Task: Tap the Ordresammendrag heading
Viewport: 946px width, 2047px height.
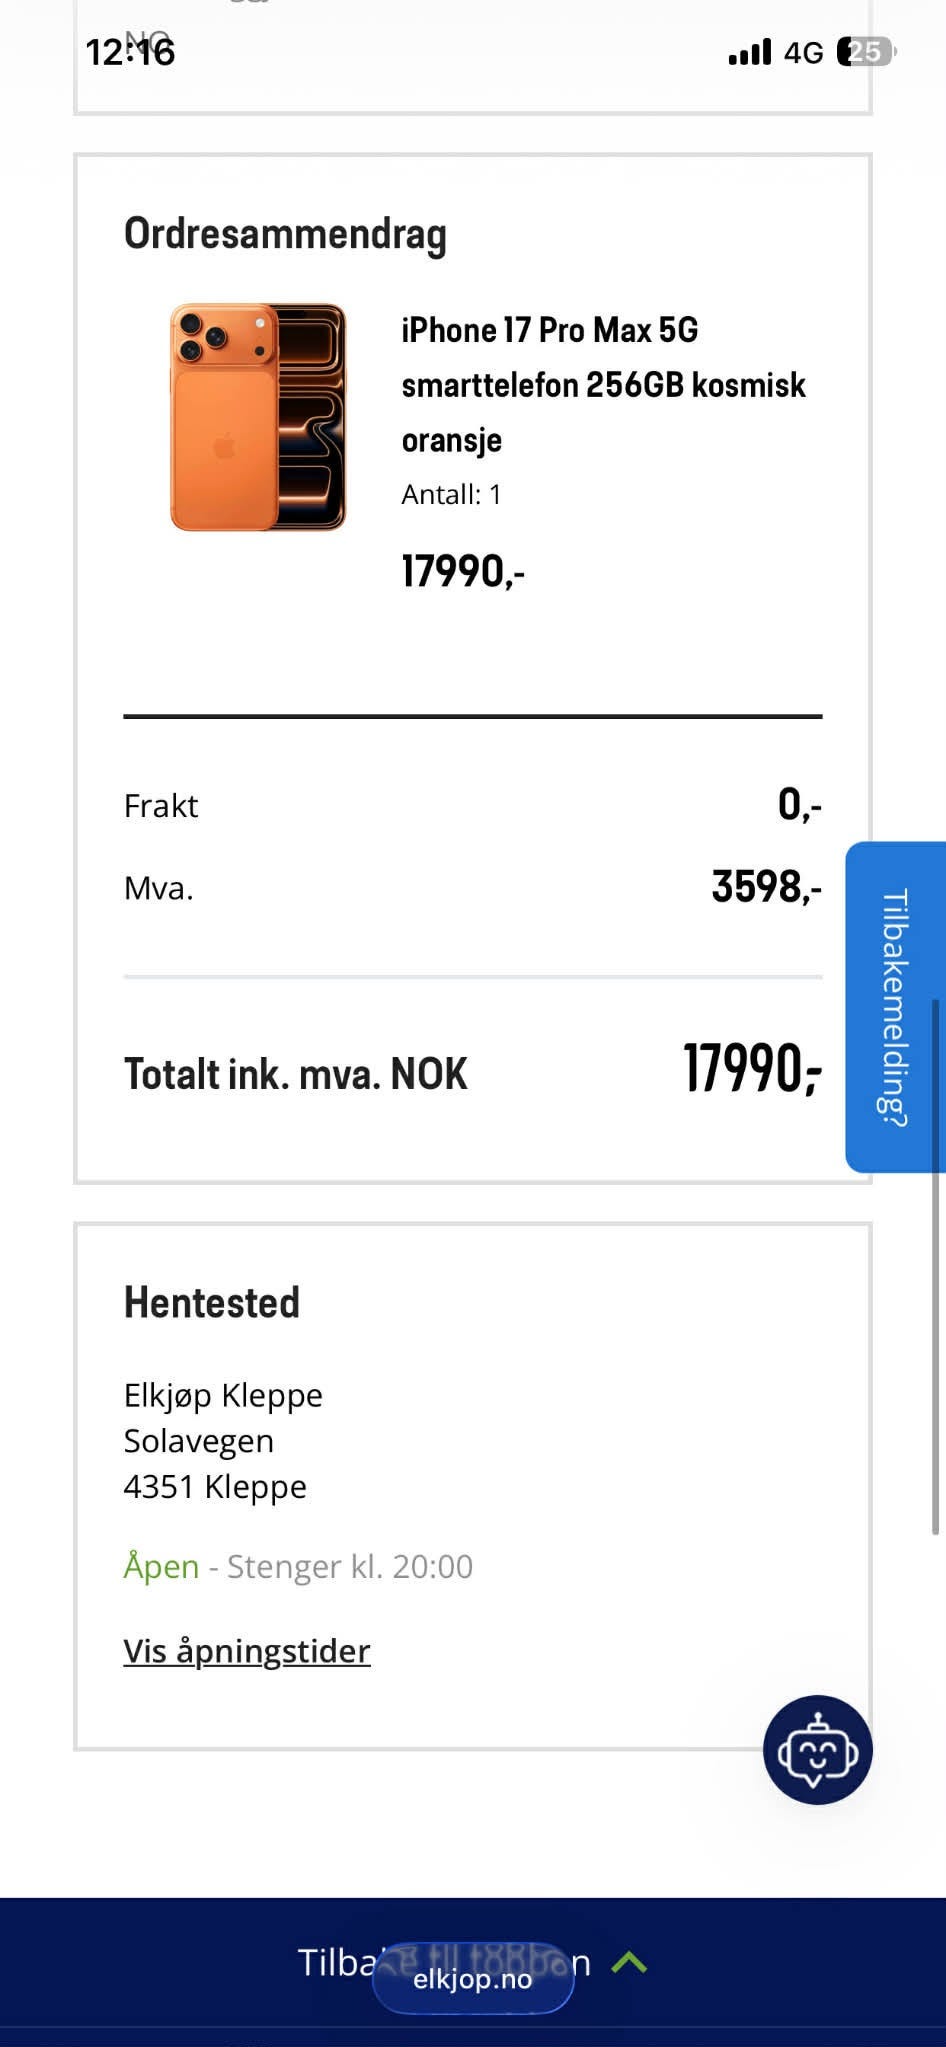Action: click(x=285, y=234)
